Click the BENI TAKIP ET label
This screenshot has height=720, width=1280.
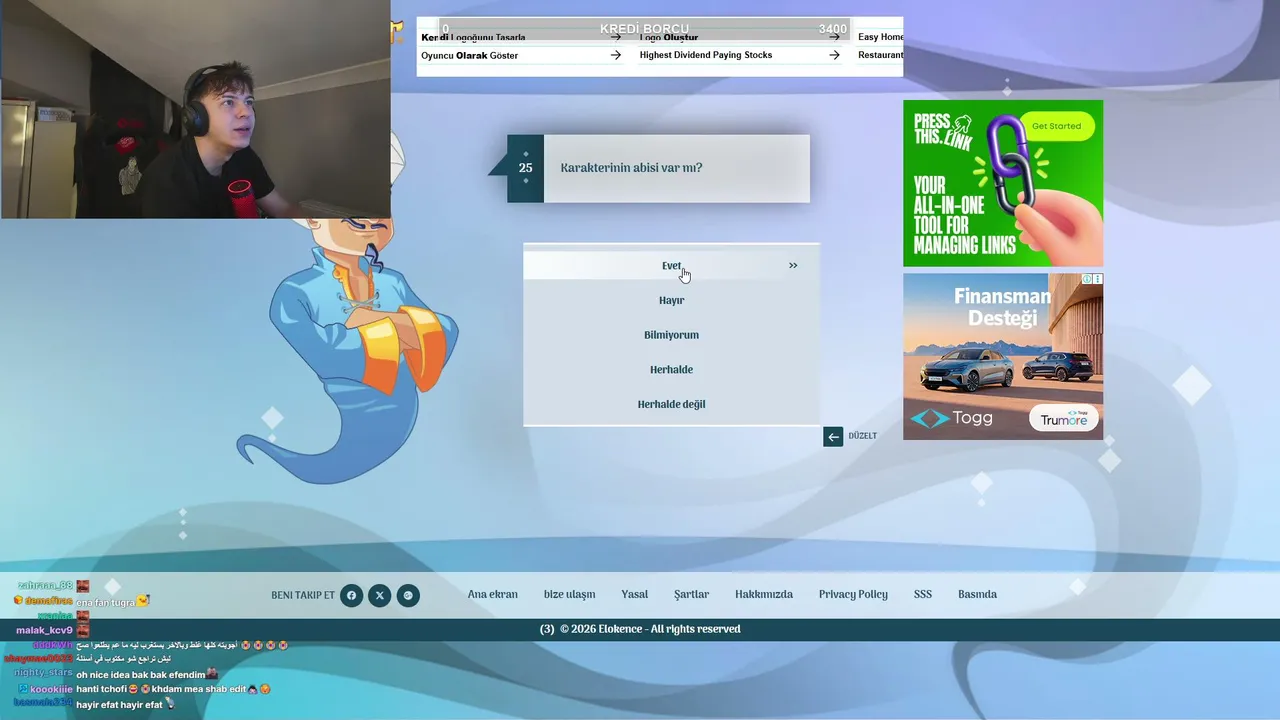pyautogui.click(x=303, y=596)
